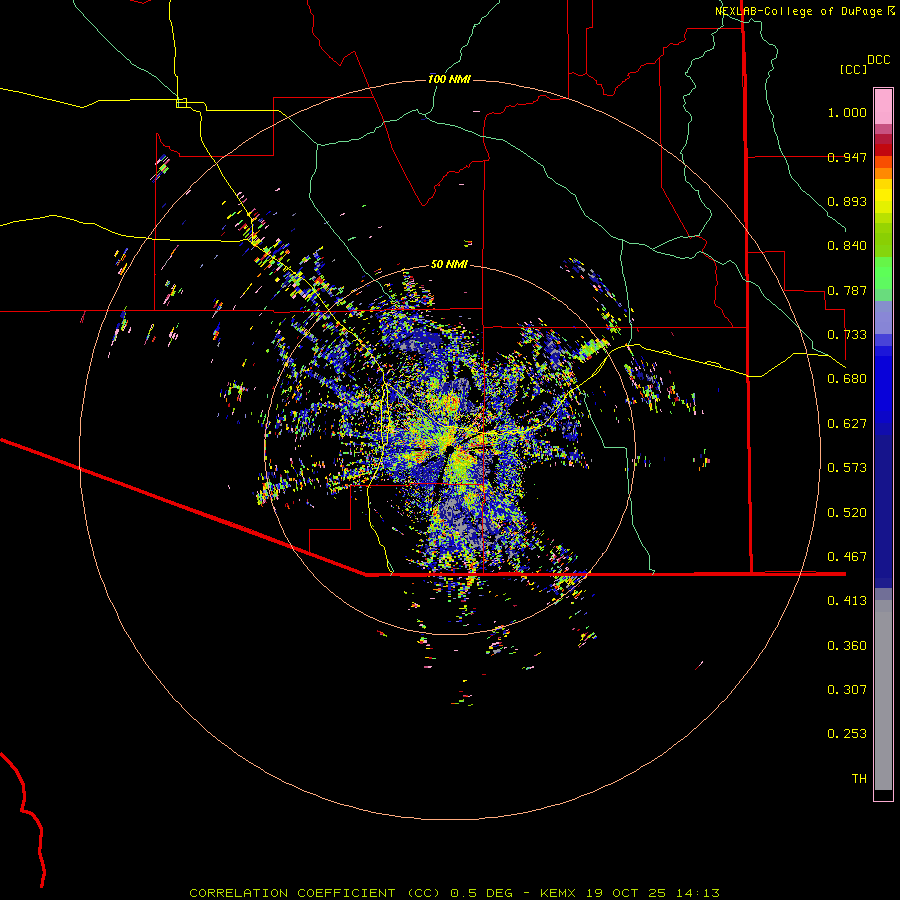
Task: Click the 0.253 scale value
Action: point(847,734)
